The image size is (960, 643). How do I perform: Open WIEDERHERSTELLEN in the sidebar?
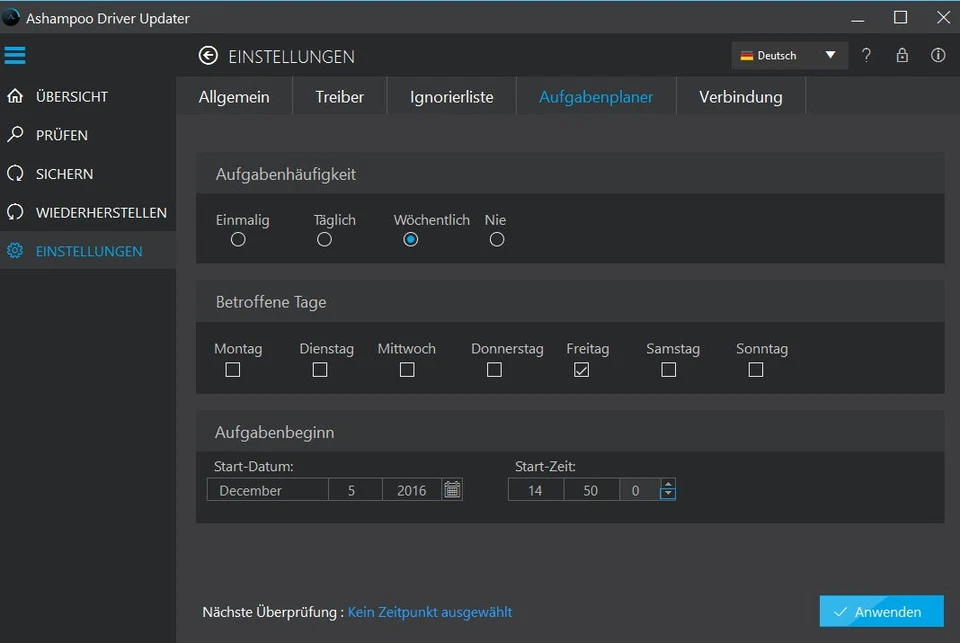pyautogui.click(x=100, y=213)
